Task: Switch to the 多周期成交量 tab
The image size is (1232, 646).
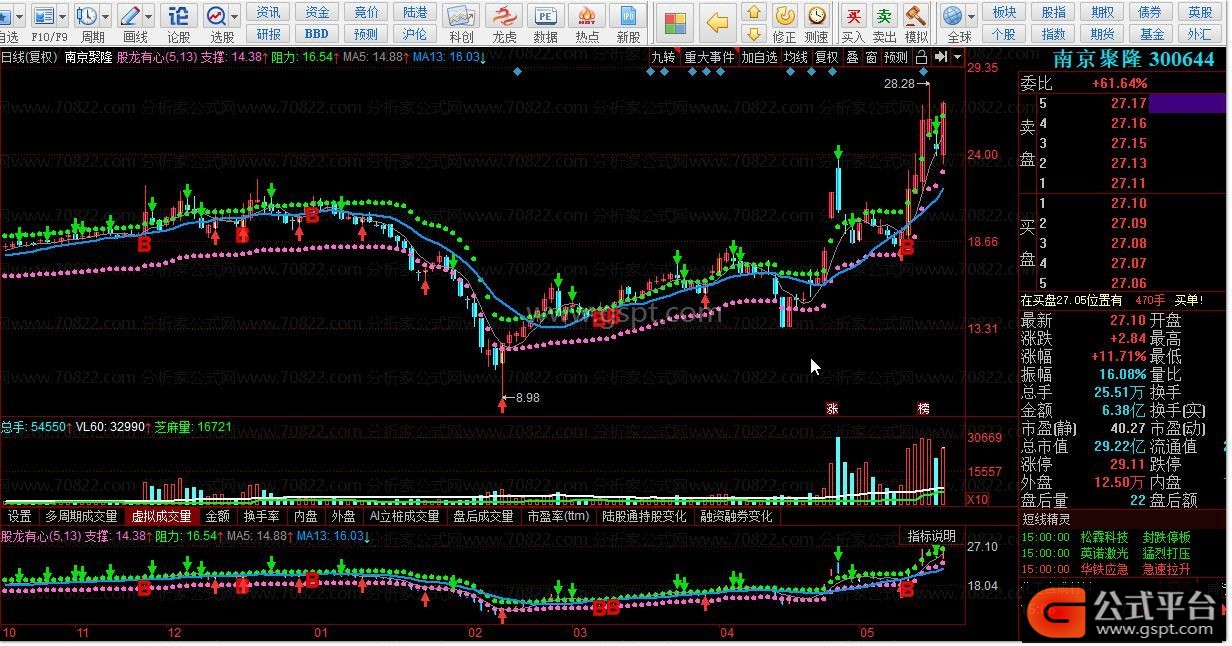Action: click(81, 517)
